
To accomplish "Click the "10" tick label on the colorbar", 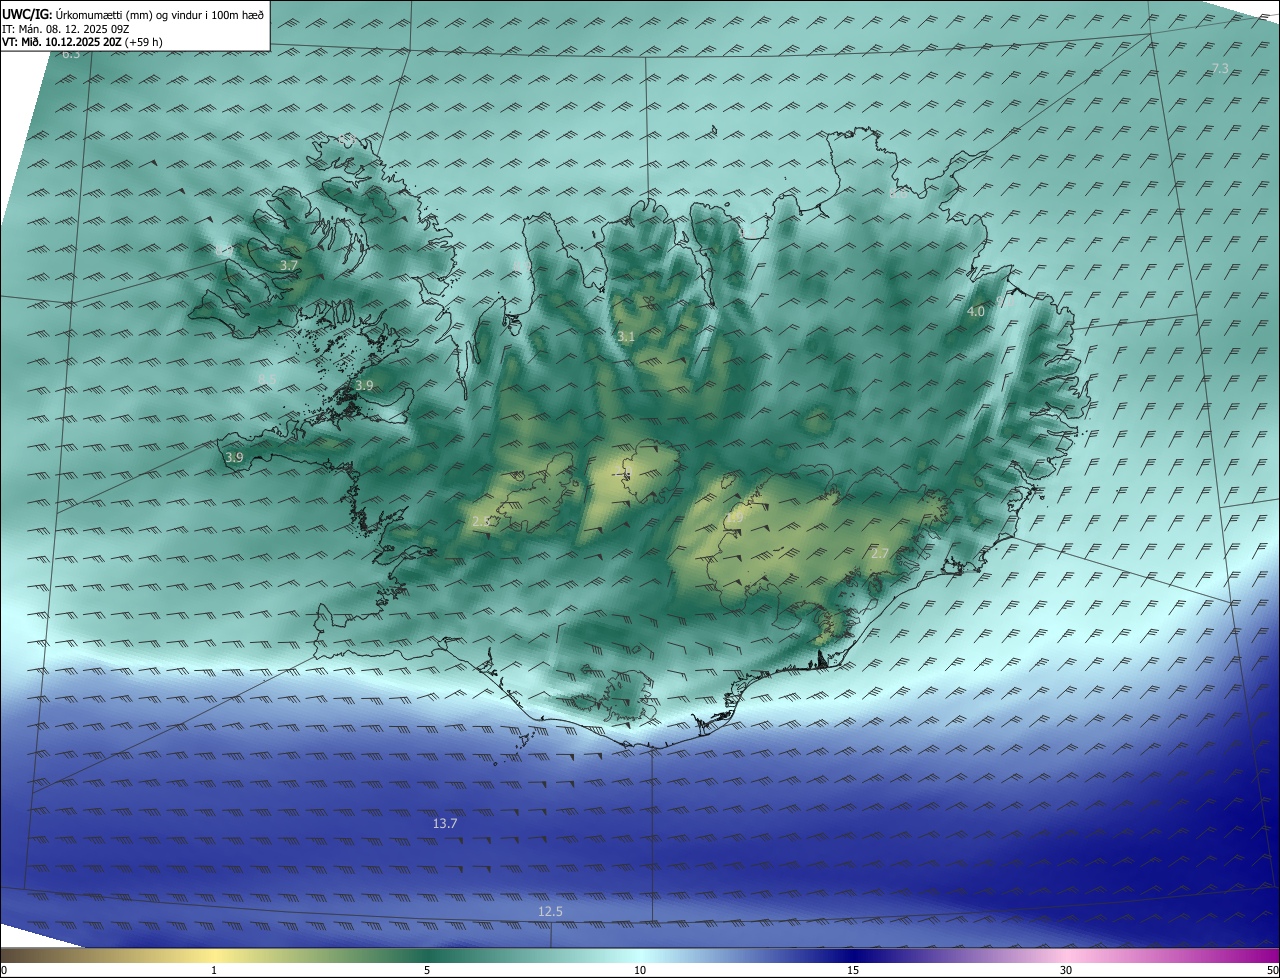I will tap(640, 970).
